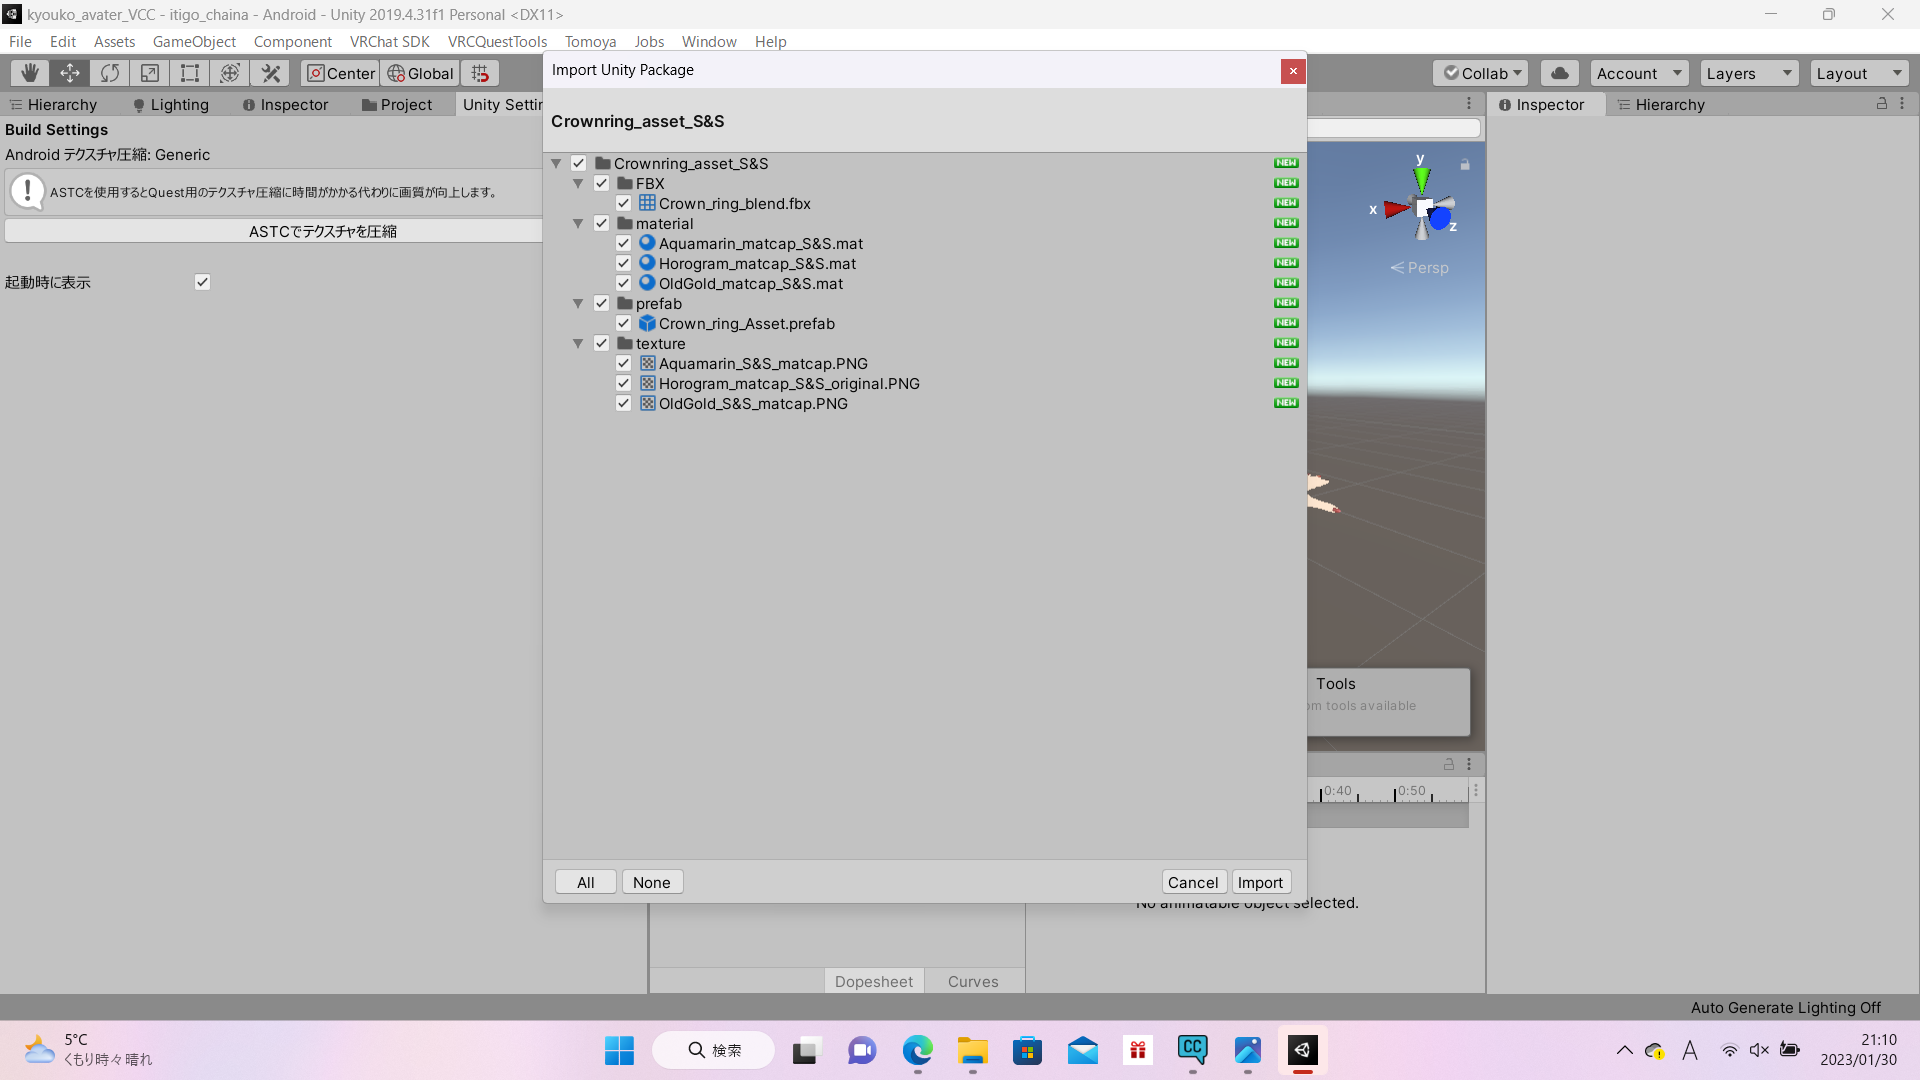Select the Rotate tool
This screenshot has width=1920, height=1080.
pyautogui.click(x=110, y=73)
